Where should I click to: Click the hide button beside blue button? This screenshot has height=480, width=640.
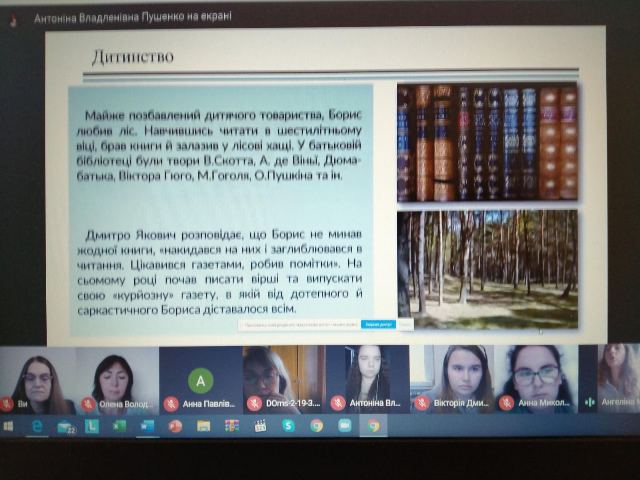(x=405, y=324)
